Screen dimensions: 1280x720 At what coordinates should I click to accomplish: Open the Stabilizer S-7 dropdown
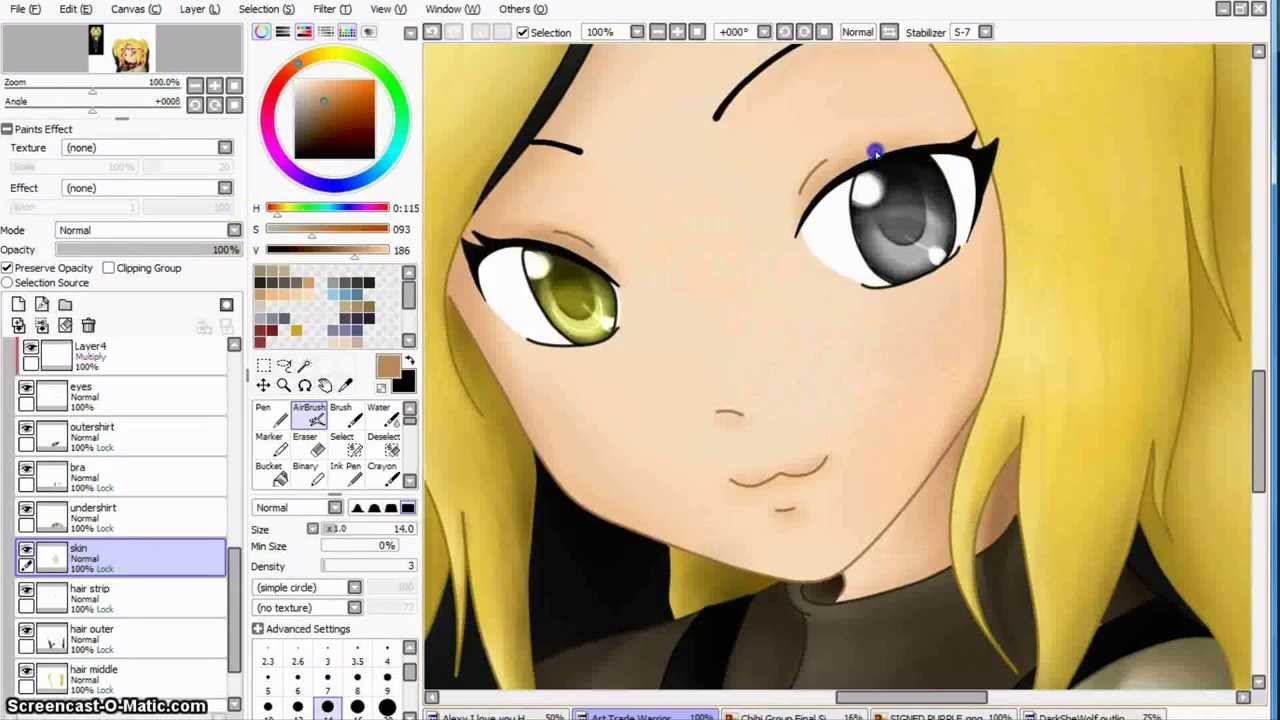(985, 32)
